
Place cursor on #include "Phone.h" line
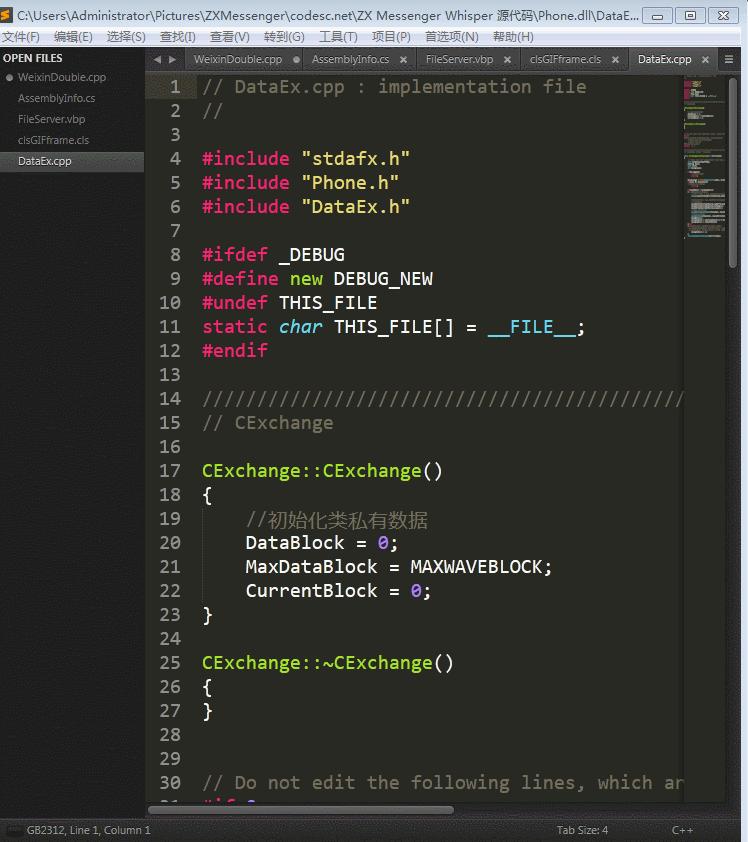click(x=300, y=183)
